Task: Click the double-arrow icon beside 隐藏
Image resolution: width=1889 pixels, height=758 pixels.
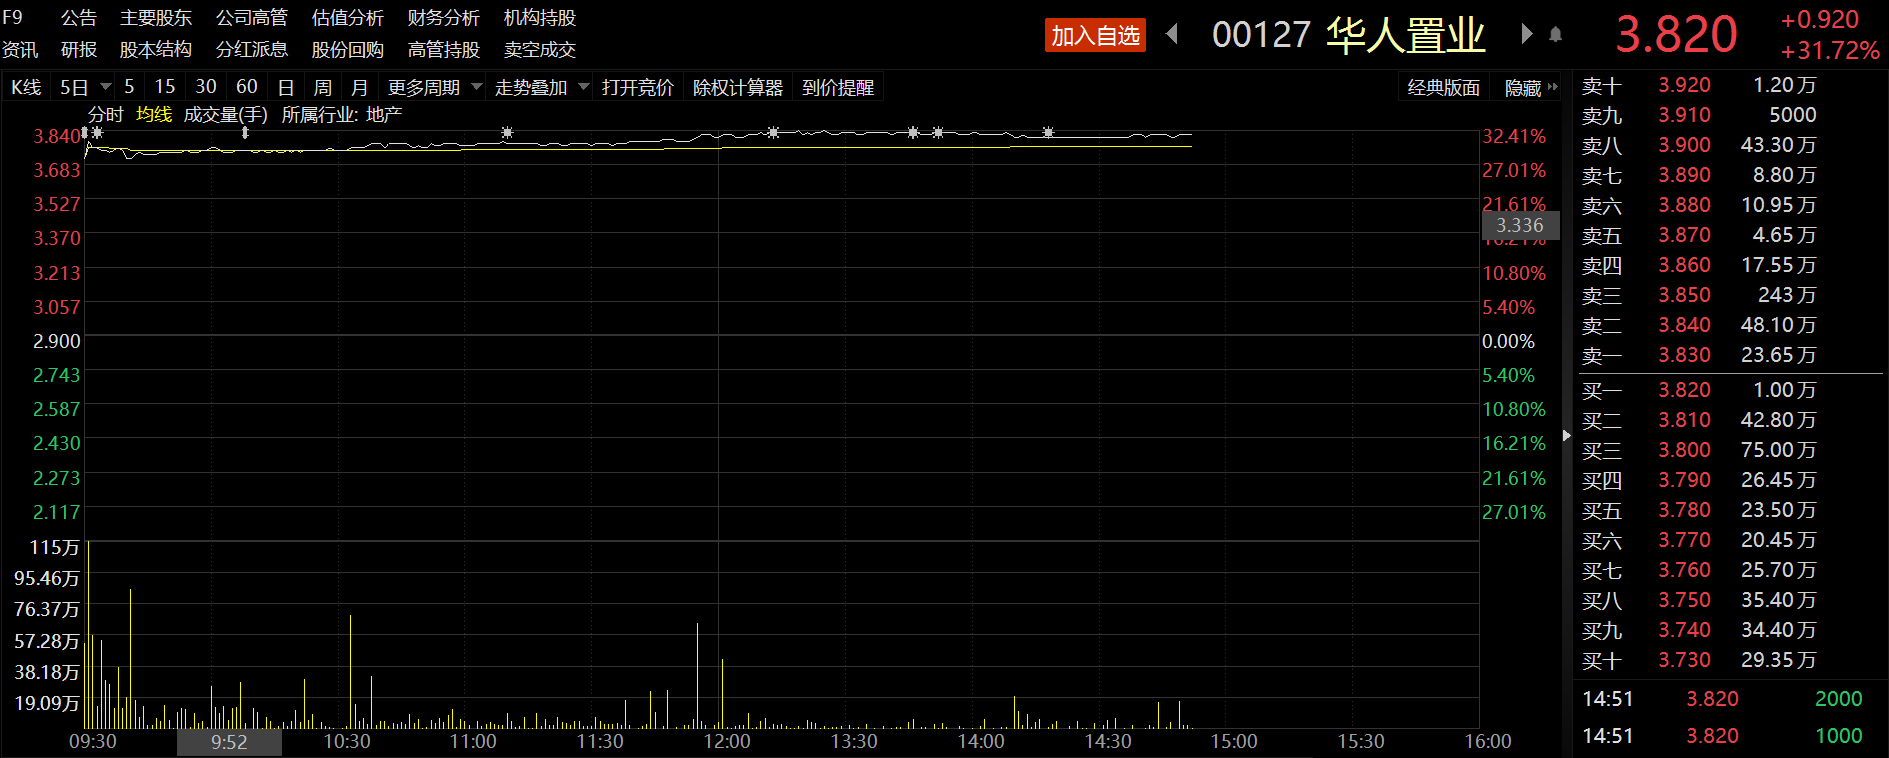Action: 1552,87
